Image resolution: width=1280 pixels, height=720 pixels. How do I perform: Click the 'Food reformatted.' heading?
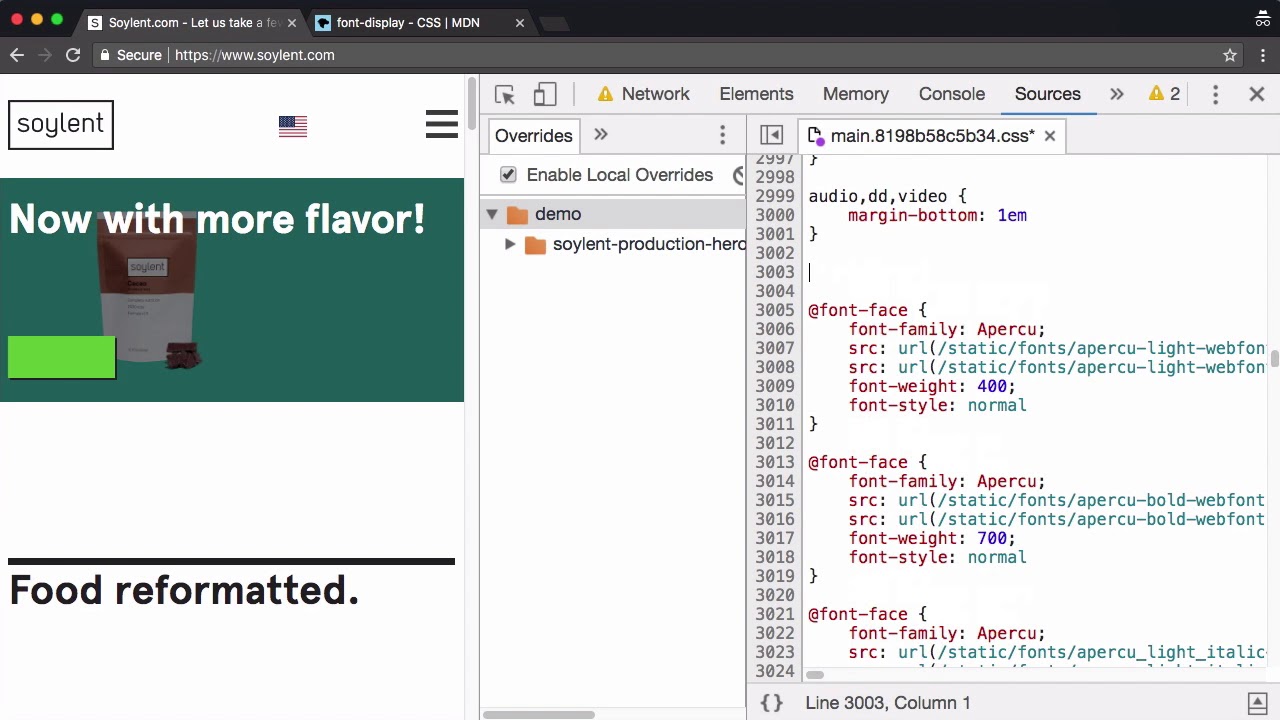click(x=184, y=590)
